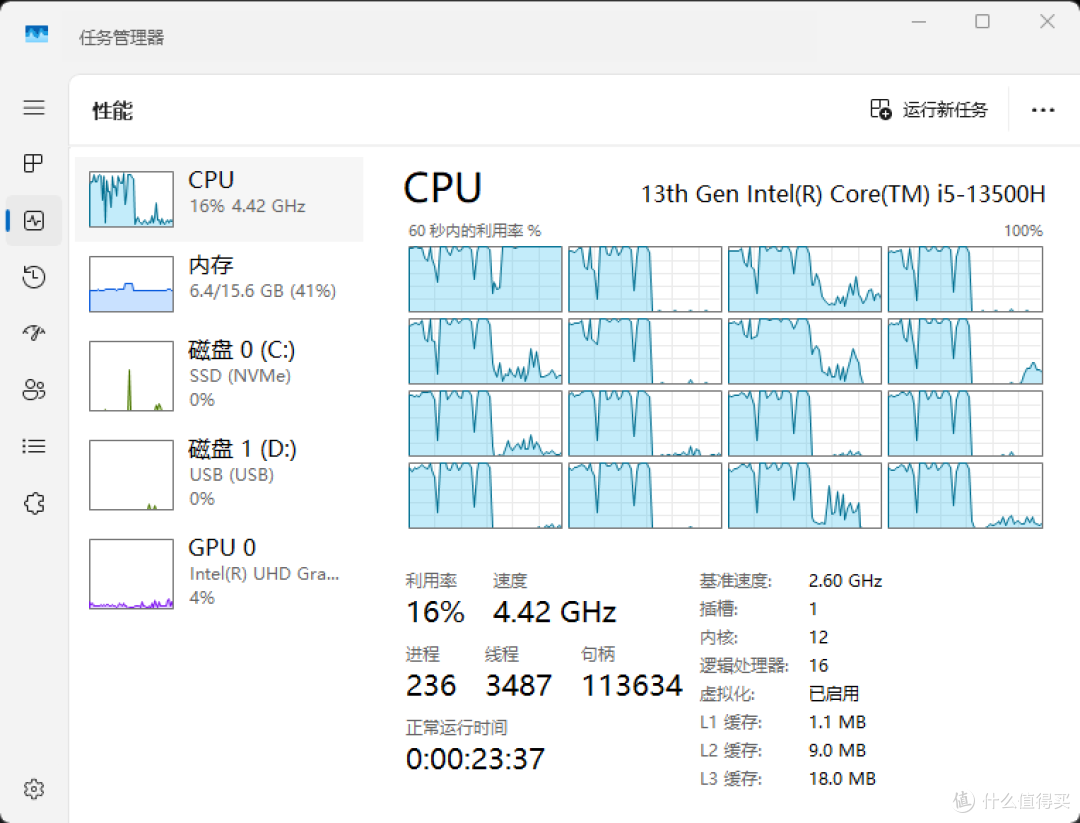Click the 18.0 MB L3 cache value
The image size is (1080, 823).
[842, 779]
